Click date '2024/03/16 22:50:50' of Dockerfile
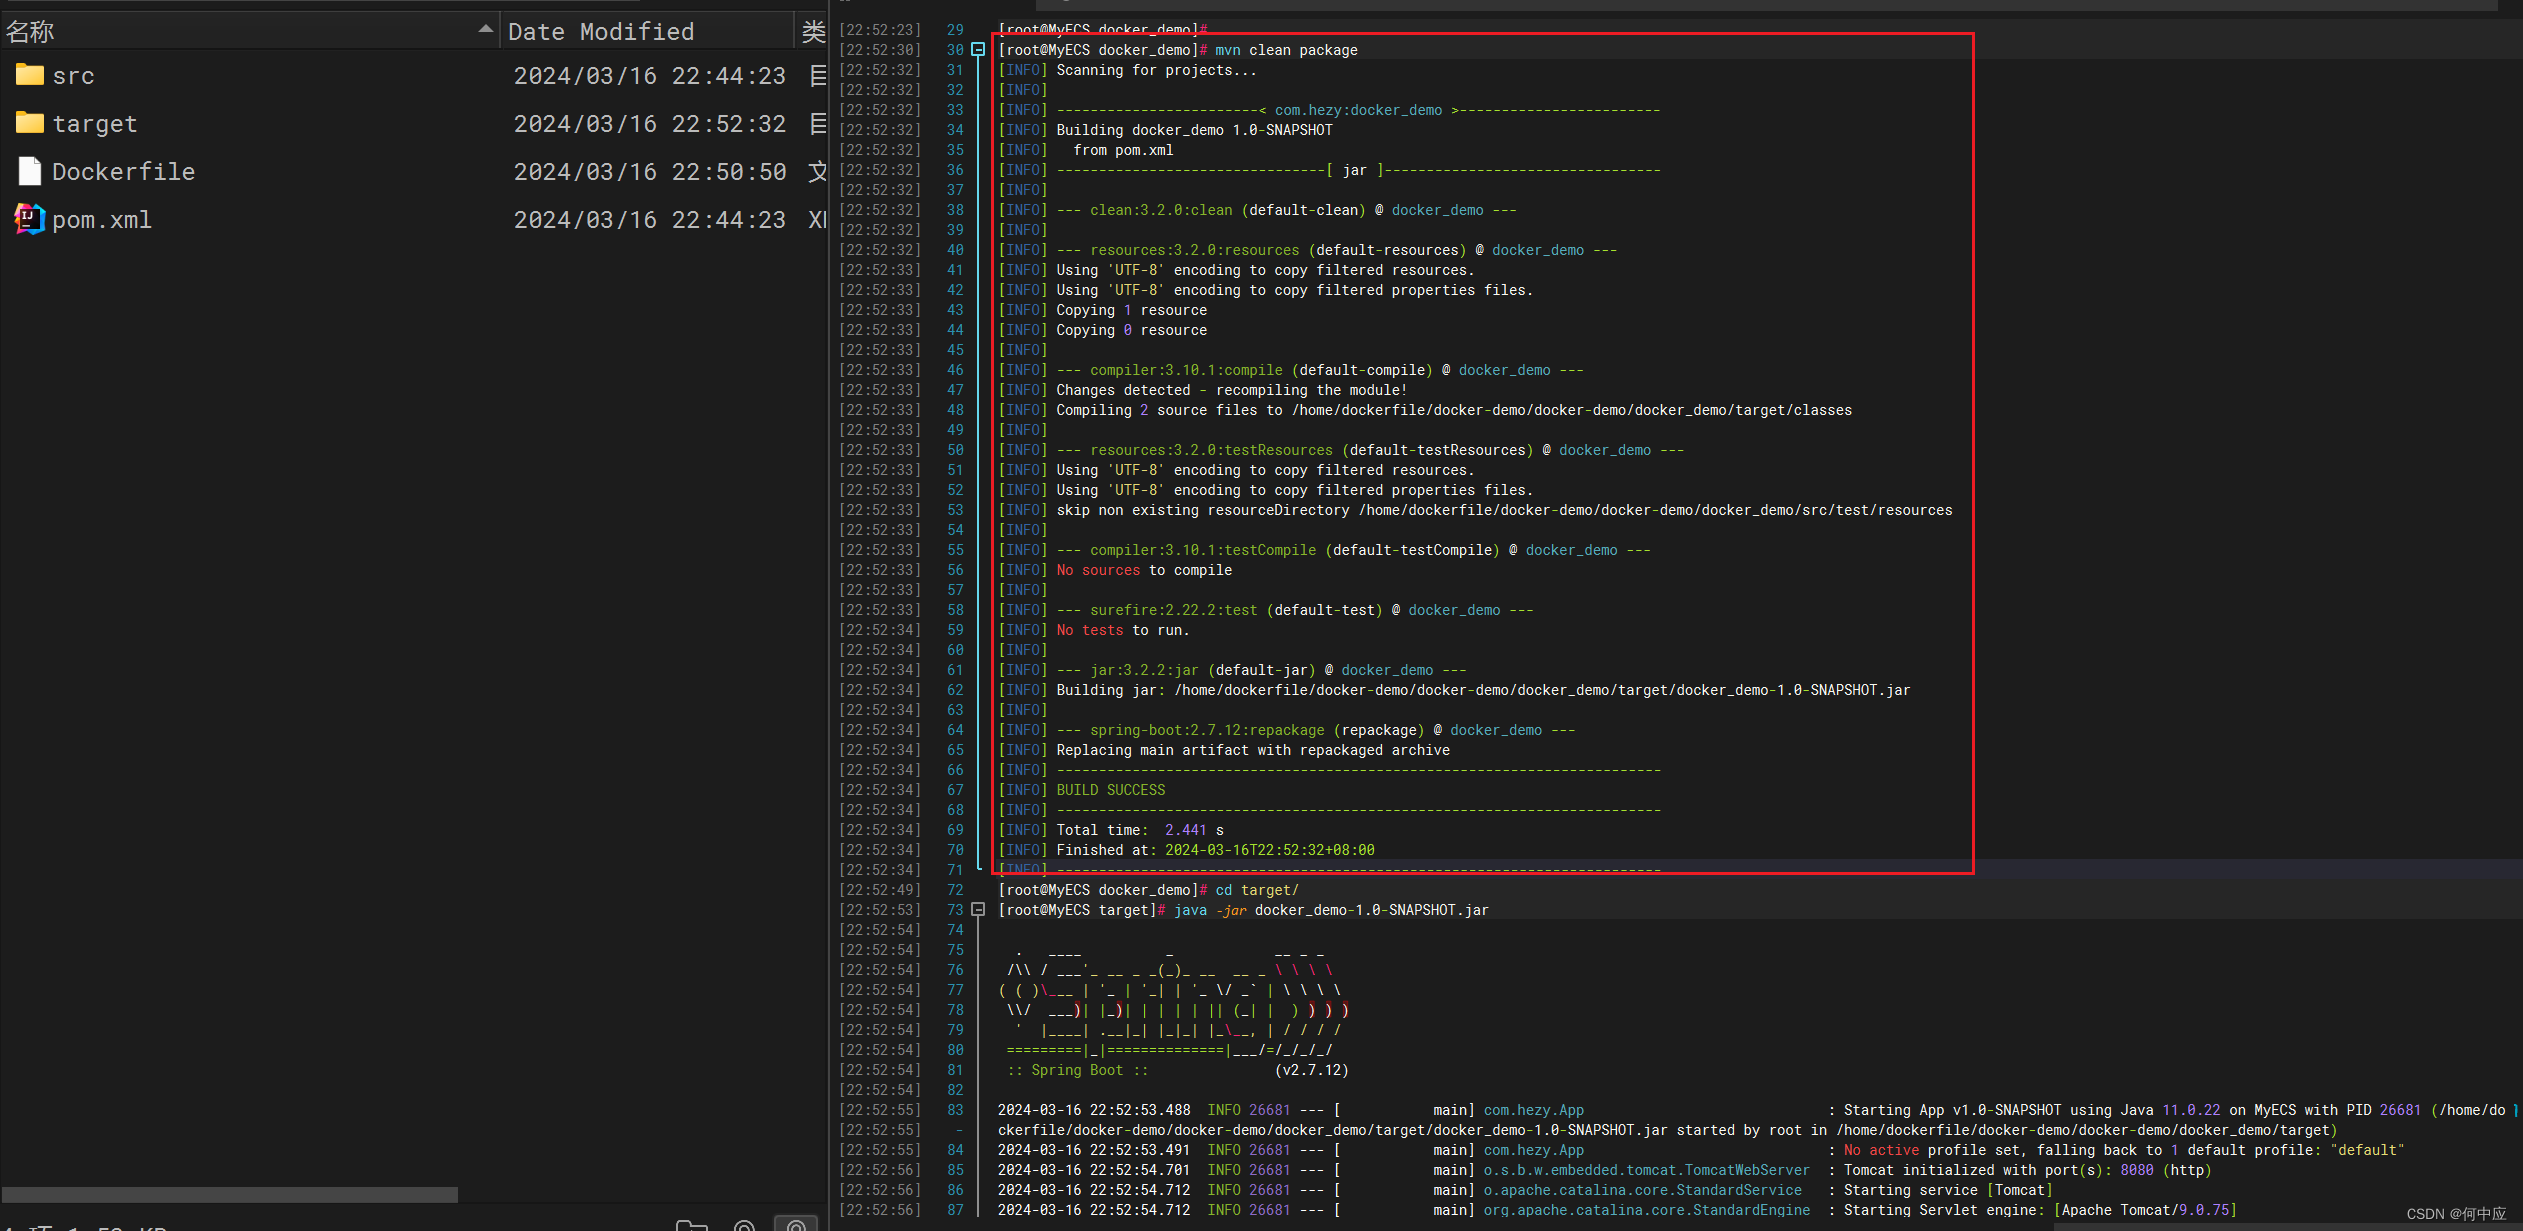This screenshot has height=1231, width=2523. pos(650,172)
